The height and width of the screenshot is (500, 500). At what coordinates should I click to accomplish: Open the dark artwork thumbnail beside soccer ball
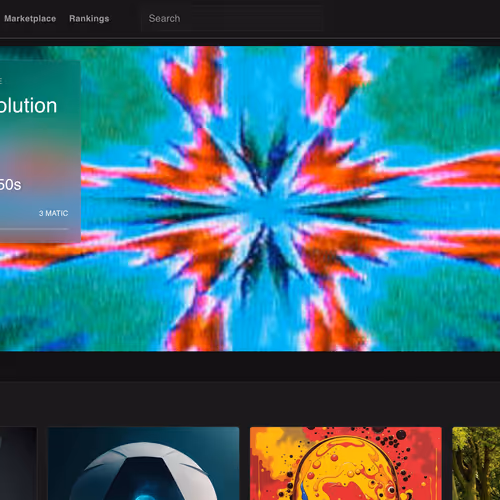pyautogui.click(x=18, y=463)
